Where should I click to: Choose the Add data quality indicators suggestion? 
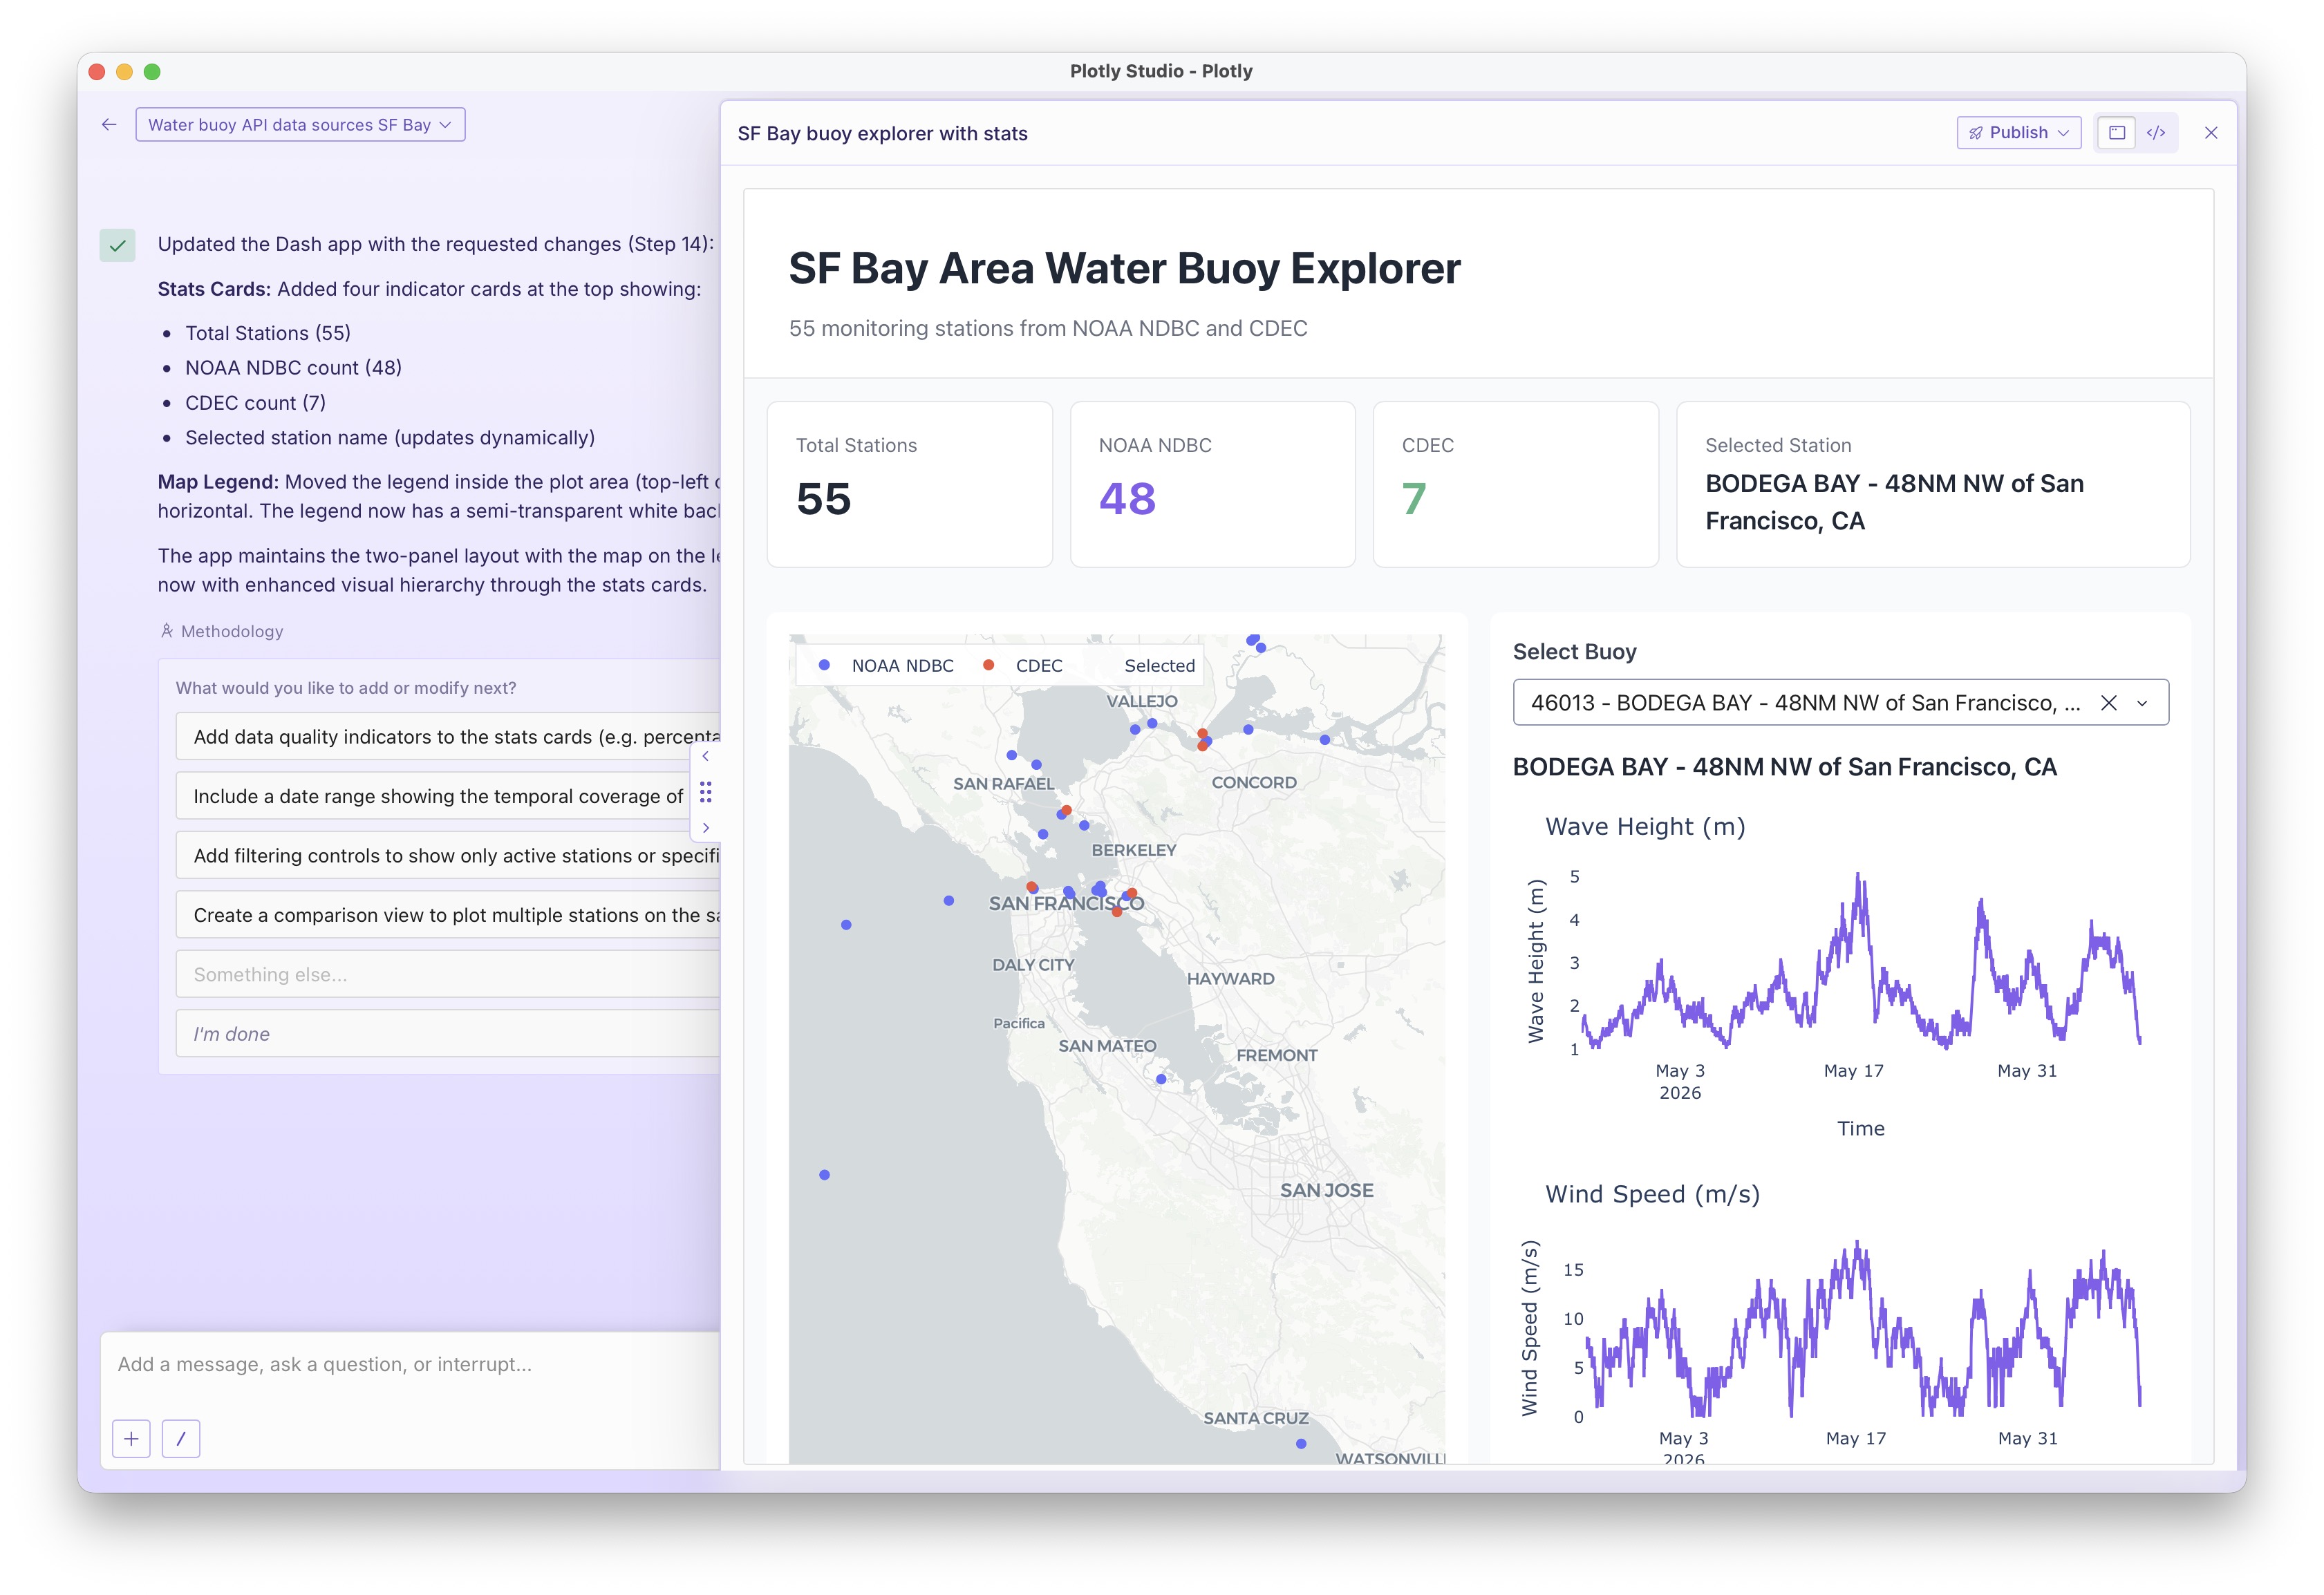448,737
